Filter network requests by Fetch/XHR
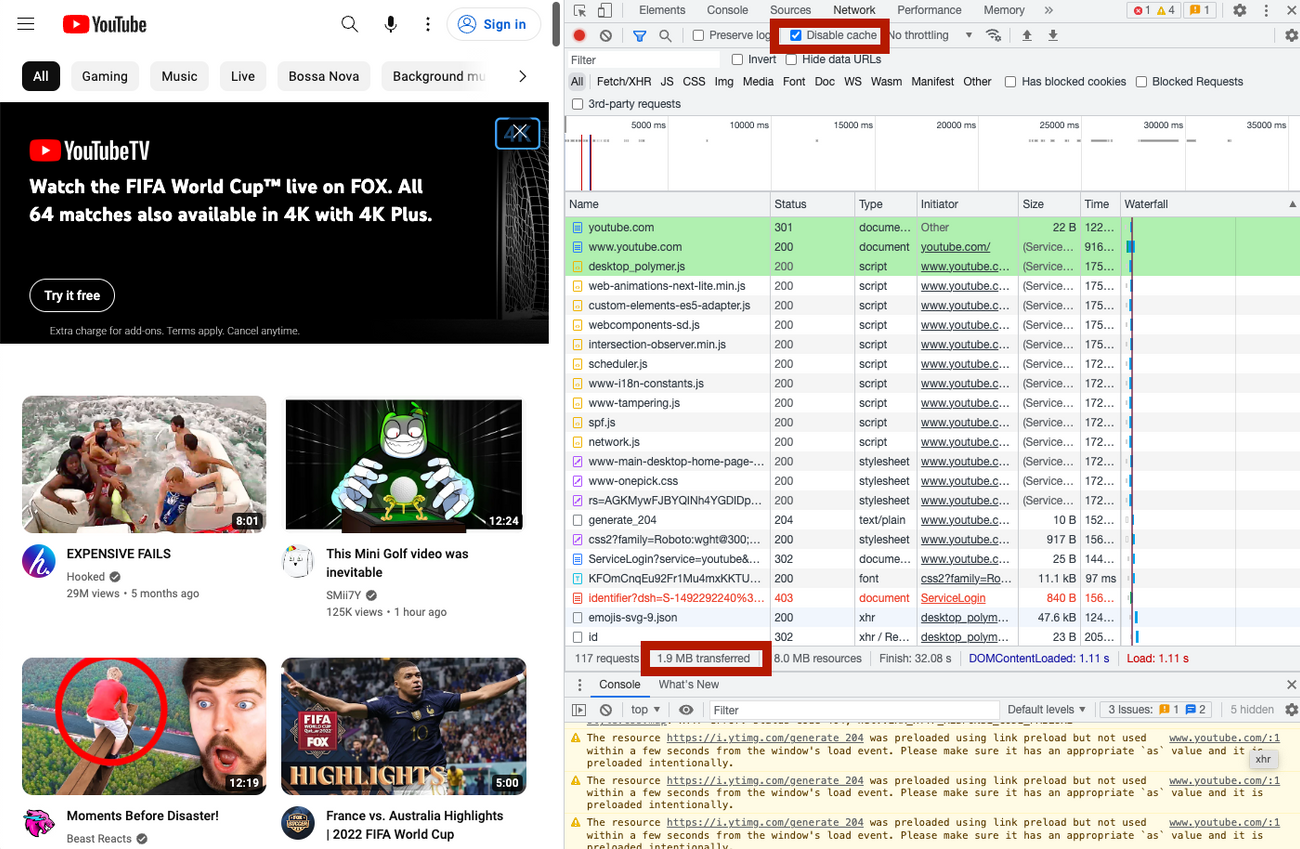This screenshot has width=1300, height=849. 624,82
